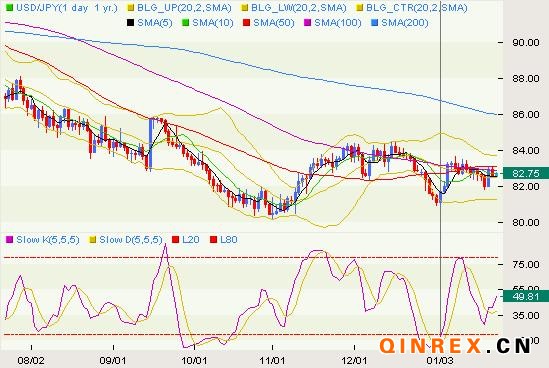Image resolution: width=549 pixels, height=368 pixels.
Task: Click the 49.81 stochastic value tag
Action: [x=526, y=296]
